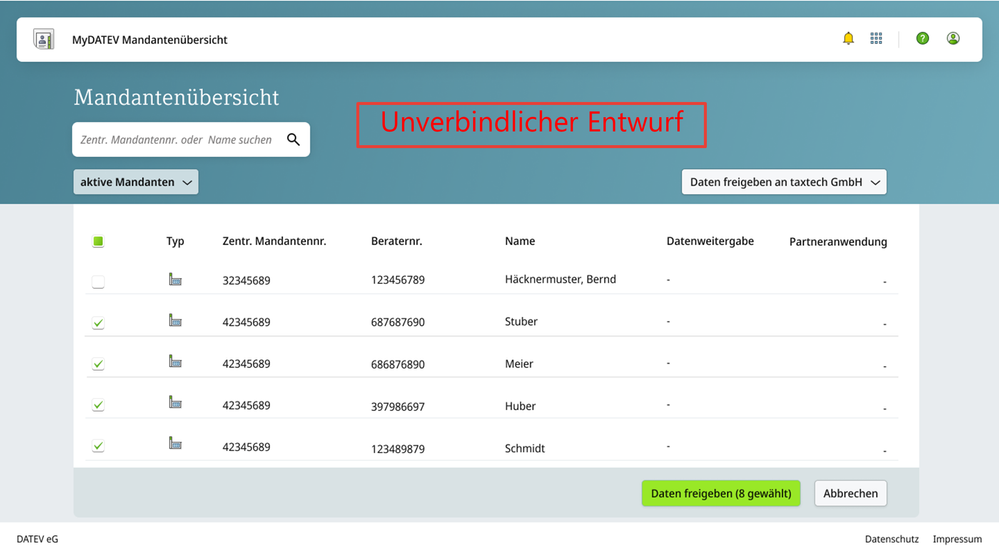Click the search magnifier icon

pyautogui.click(x=293, y=139)
